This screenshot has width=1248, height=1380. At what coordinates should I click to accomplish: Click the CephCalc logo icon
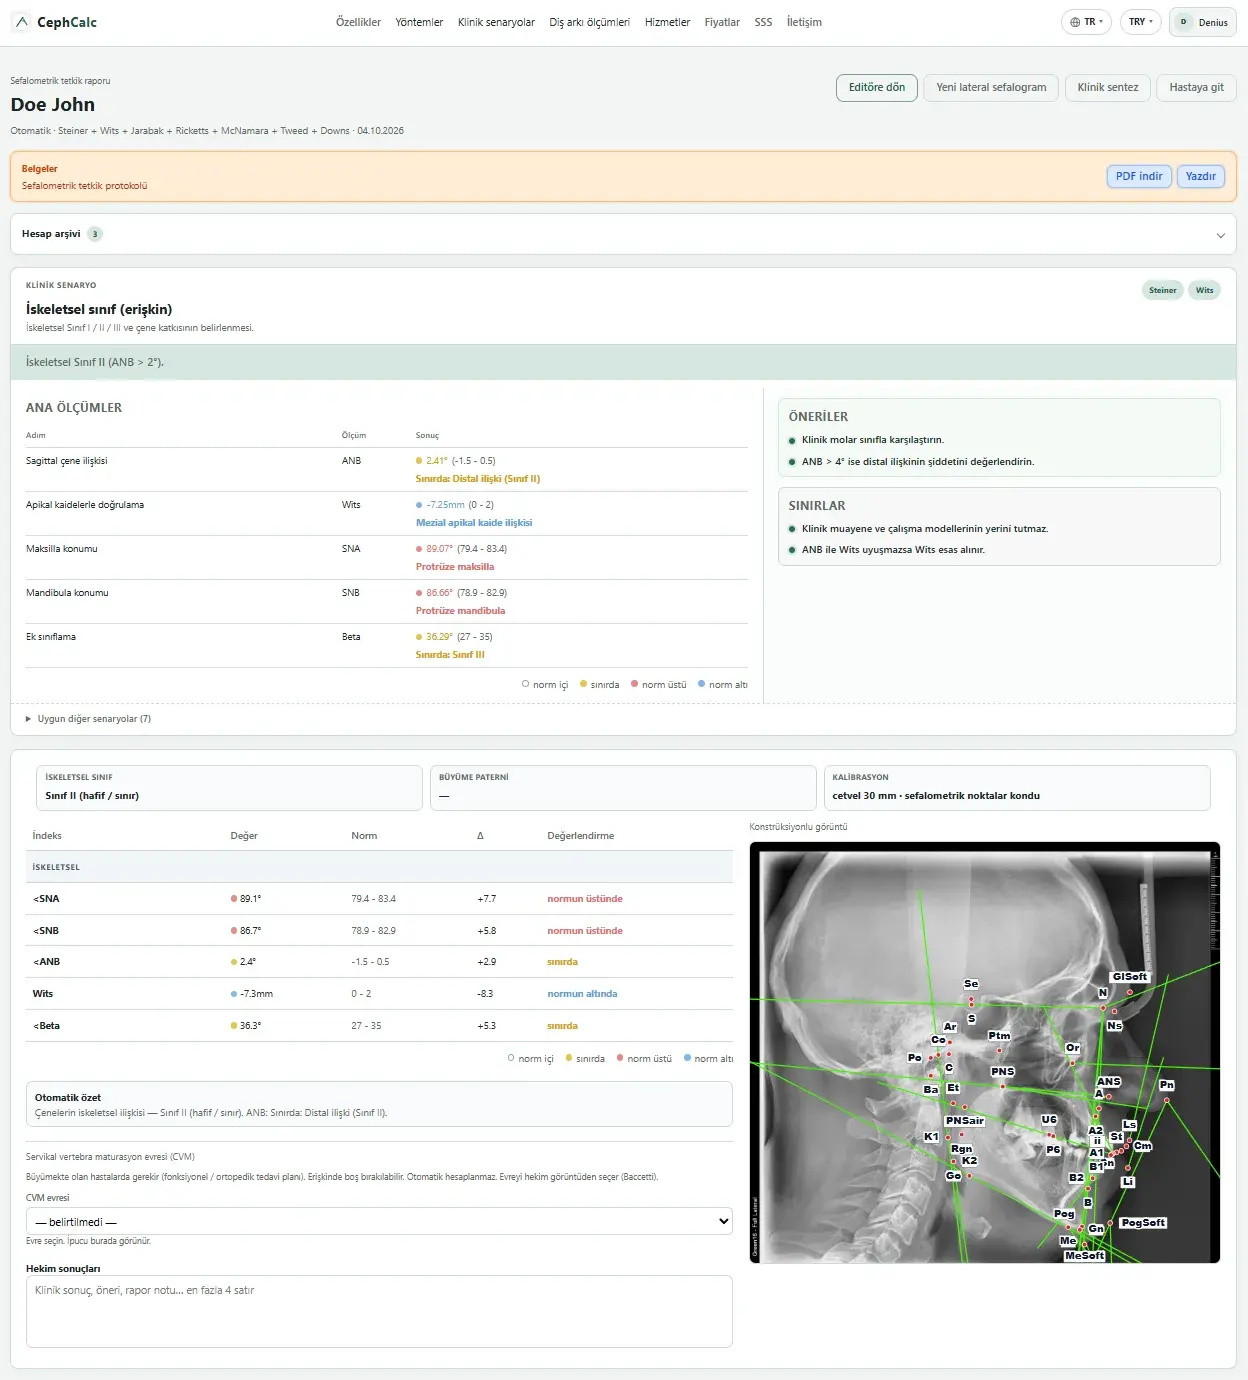click(22, 22)
